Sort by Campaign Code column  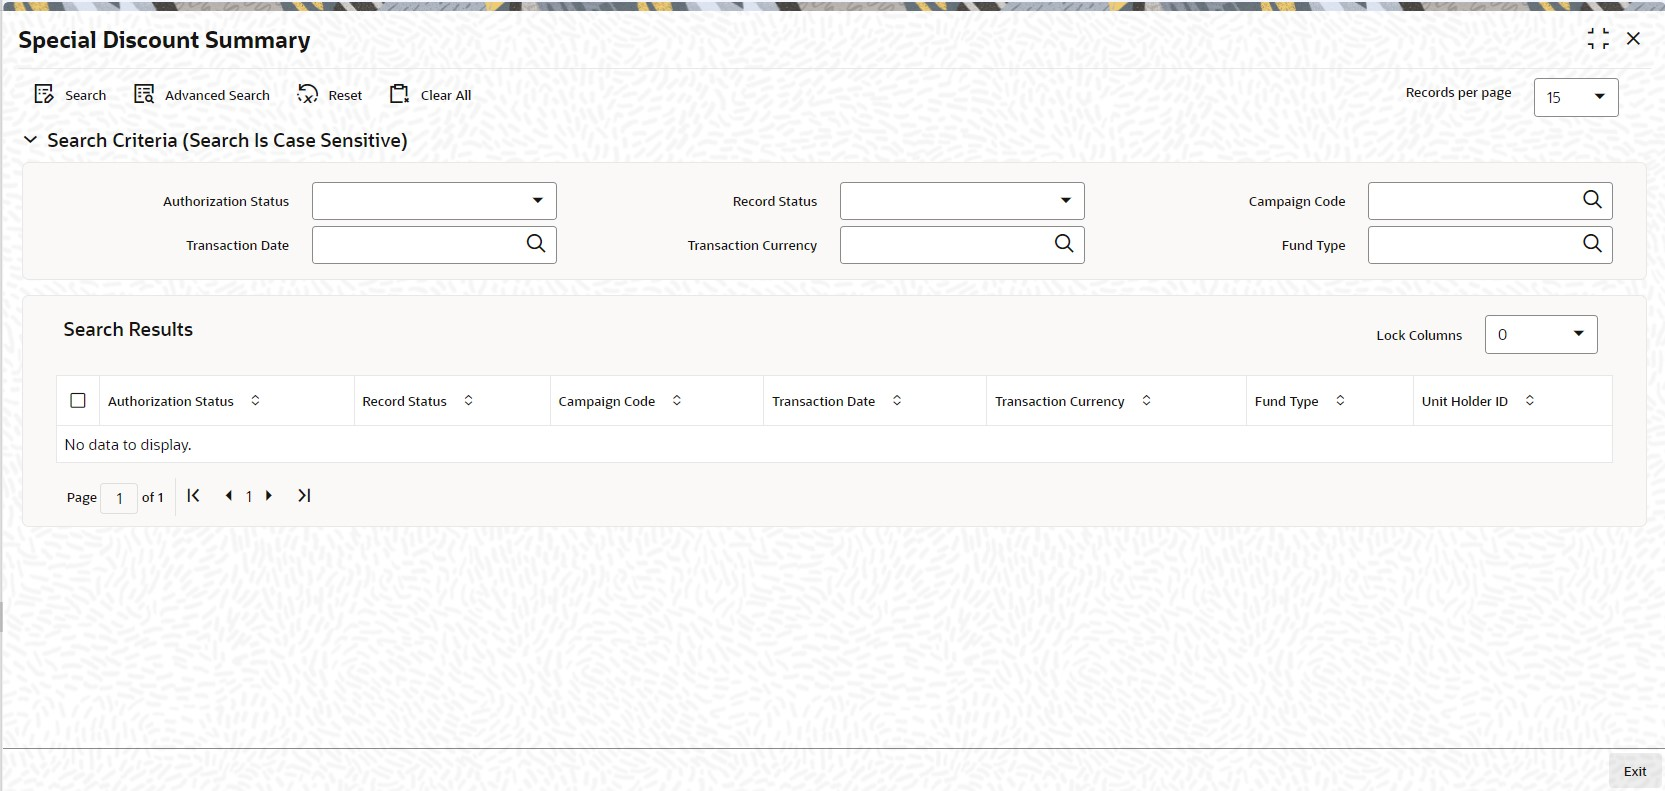pos(677,400)
